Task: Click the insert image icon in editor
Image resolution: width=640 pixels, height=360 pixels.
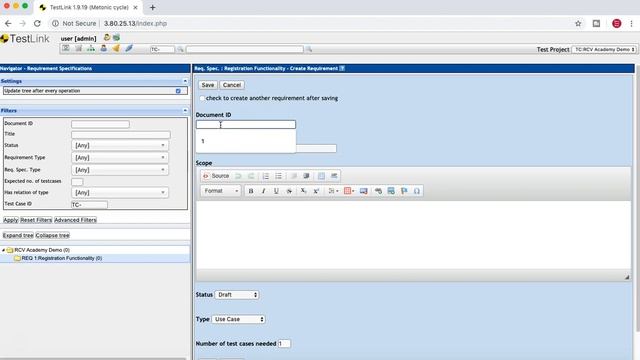Action: 364,191
